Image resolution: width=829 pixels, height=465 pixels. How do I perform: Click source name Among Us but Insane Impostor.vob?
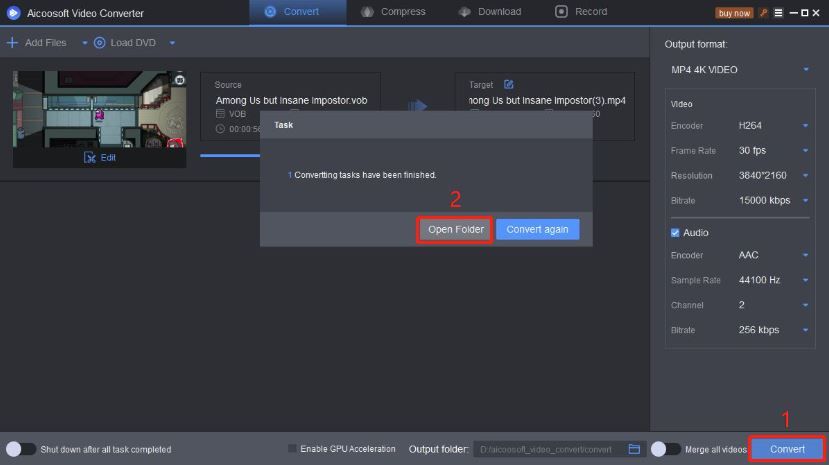pos(291,100)
